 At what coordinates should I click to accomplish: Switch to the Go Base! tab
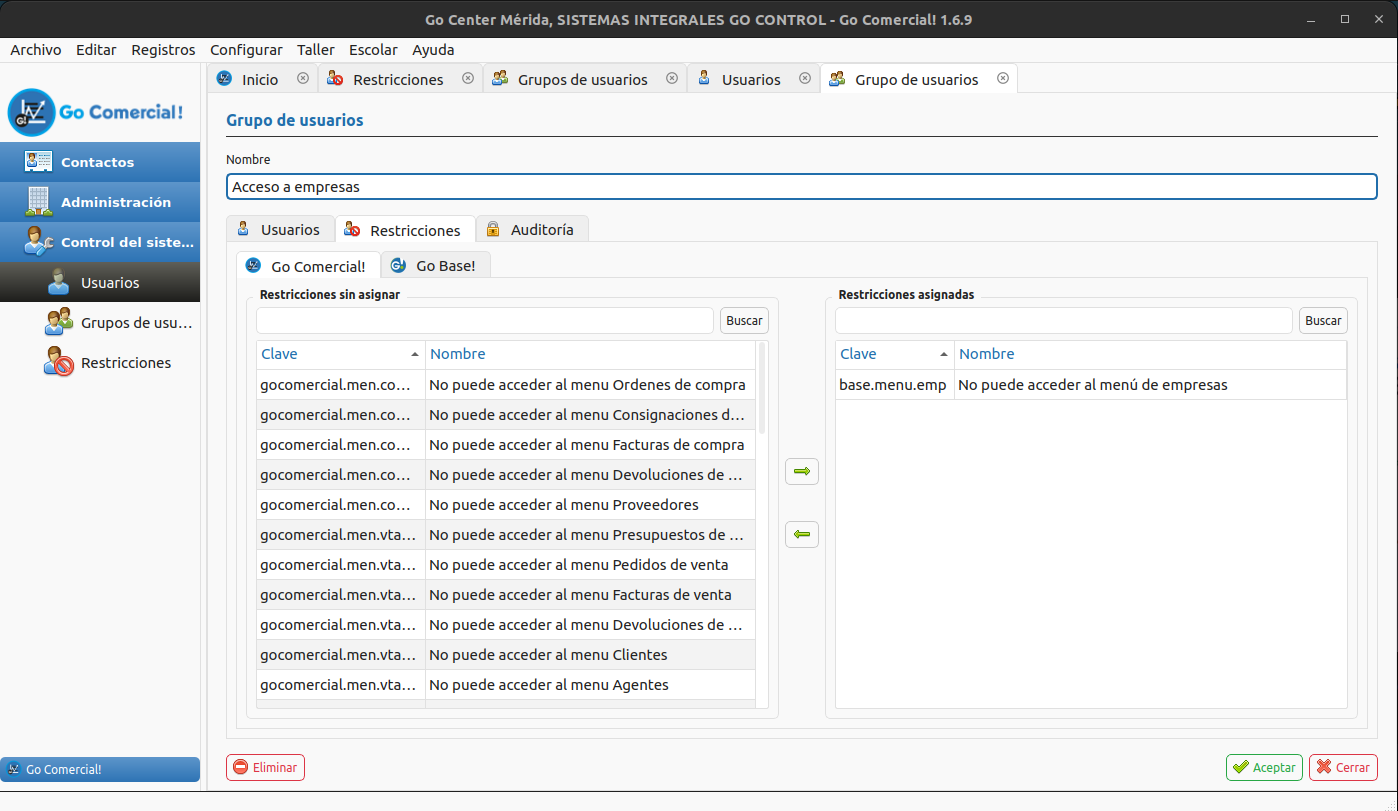tap(436, 265)
